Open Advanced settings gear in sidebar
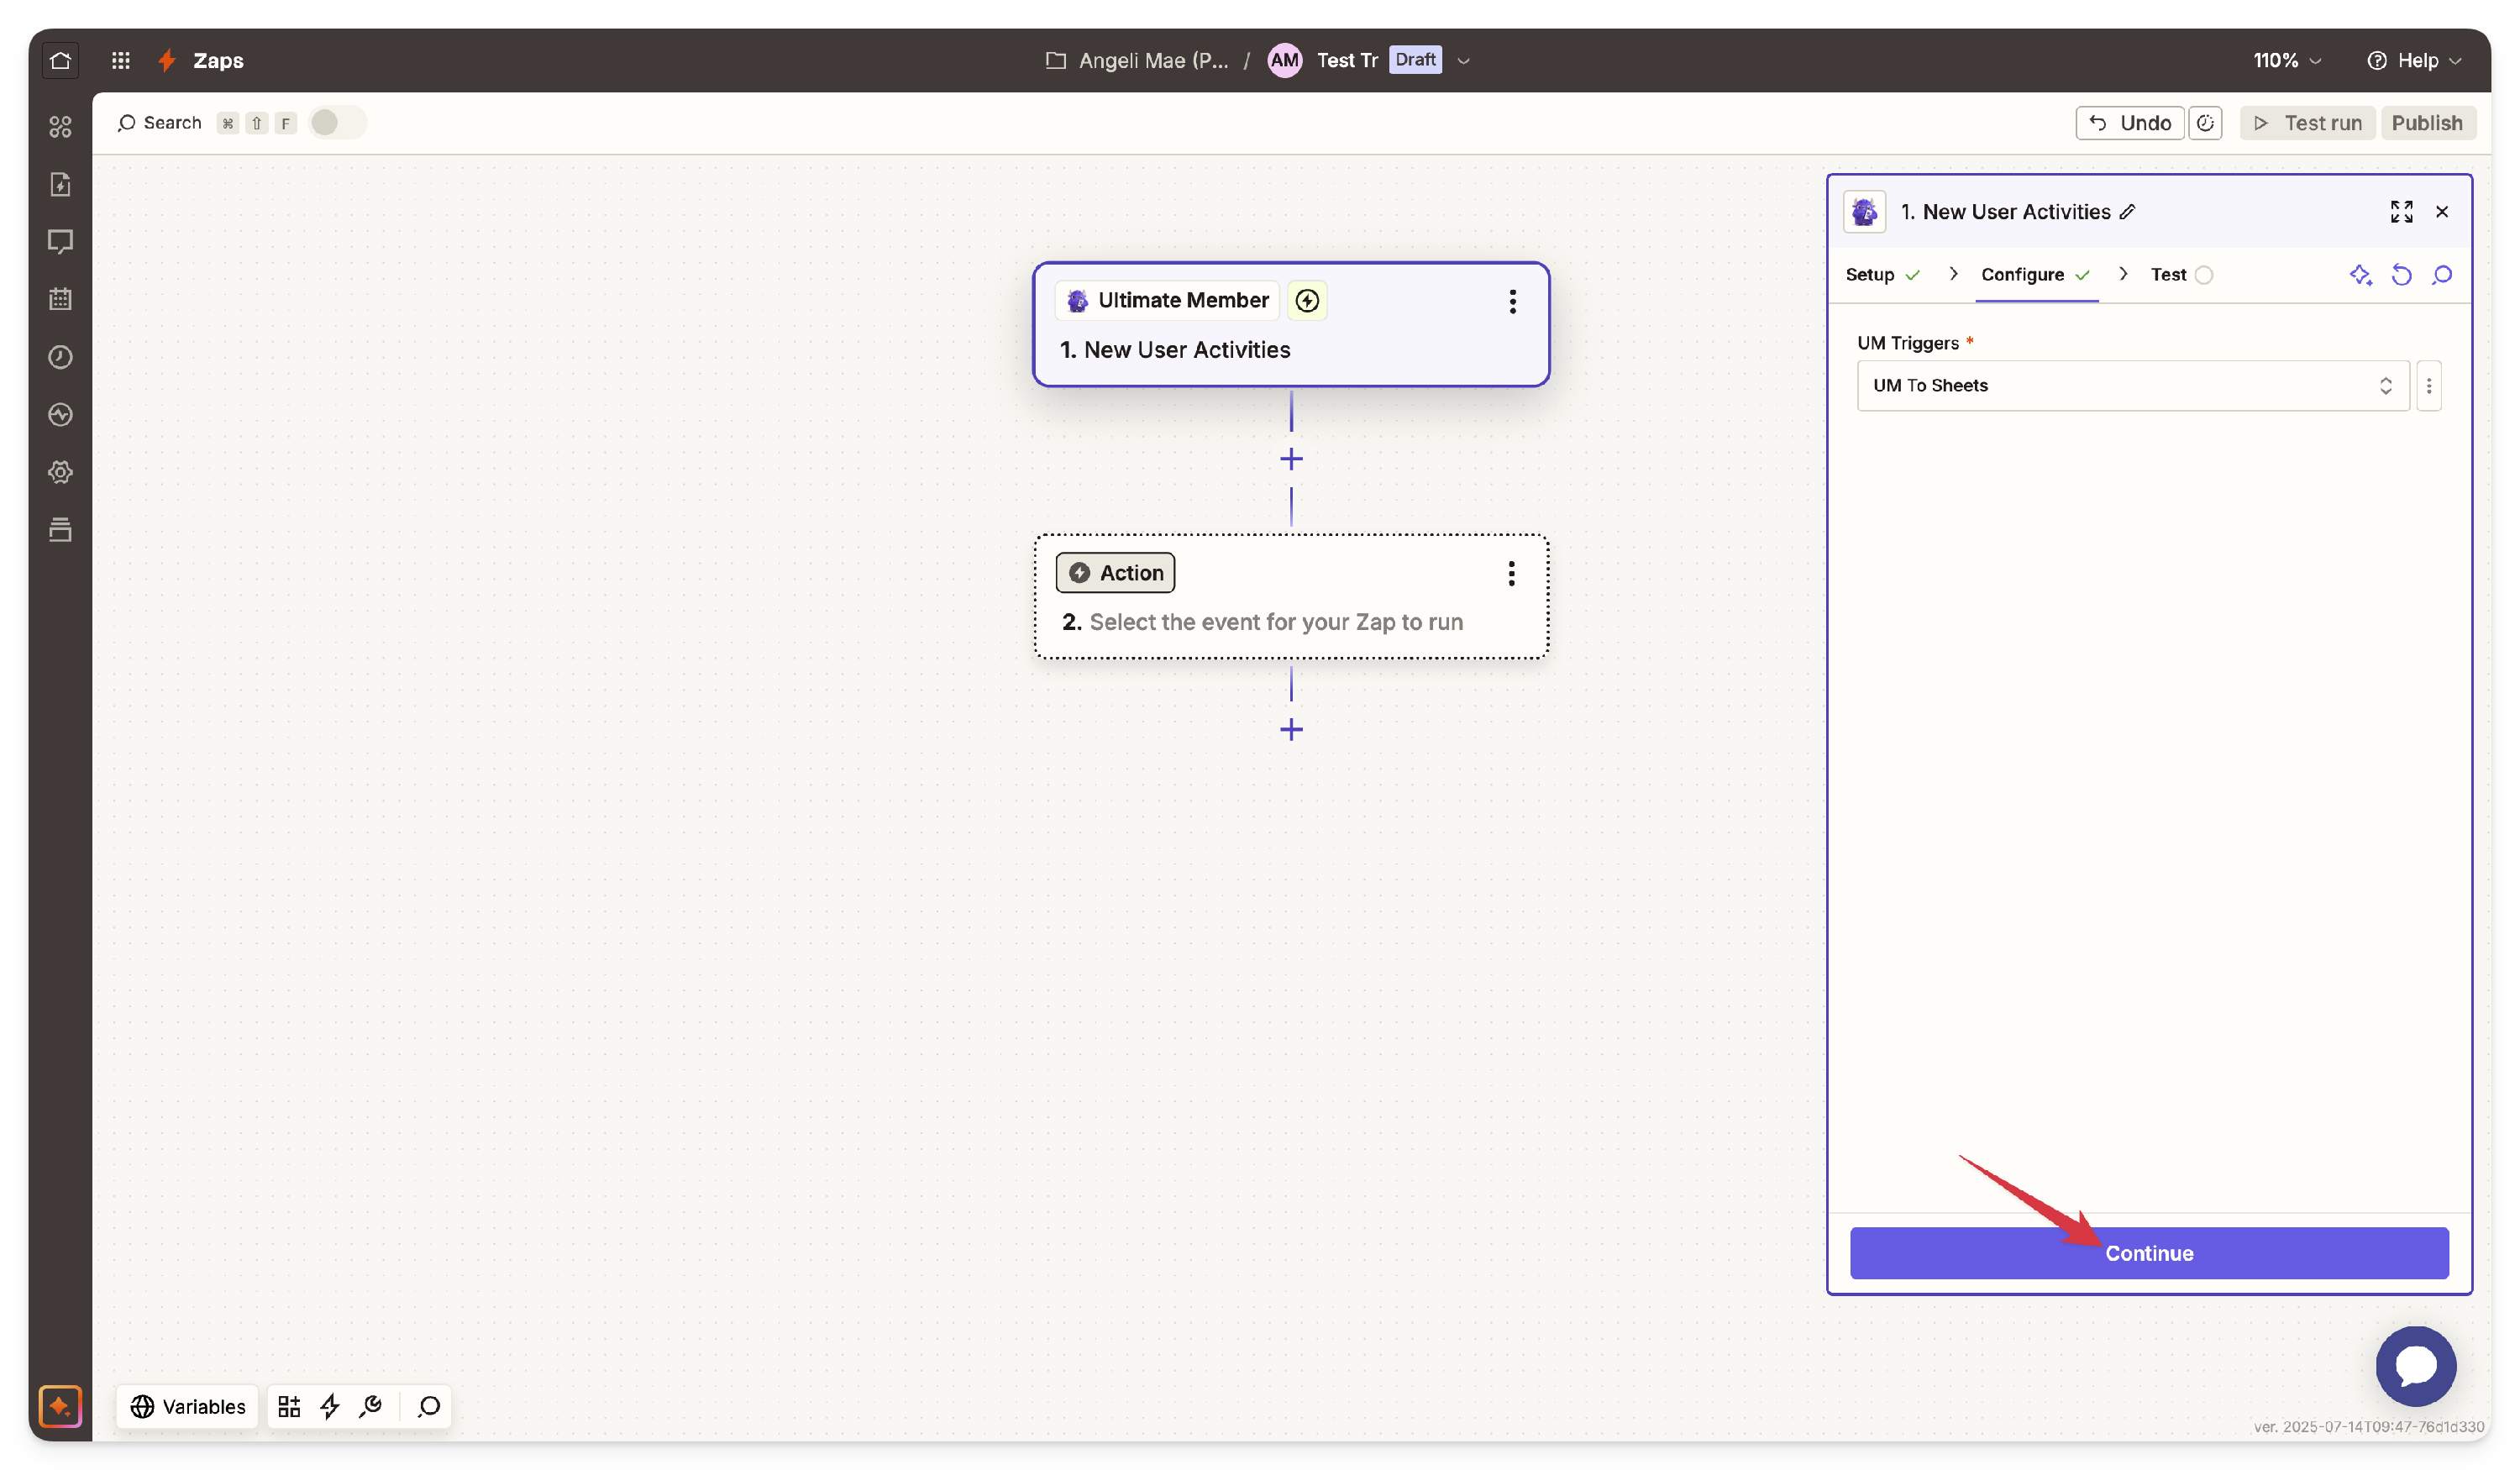 point(60,472)
